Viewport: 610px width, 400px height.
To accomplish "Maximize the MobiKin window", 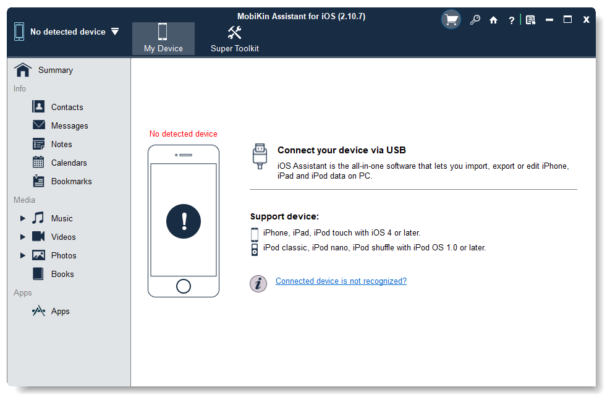I will (568, 19).
